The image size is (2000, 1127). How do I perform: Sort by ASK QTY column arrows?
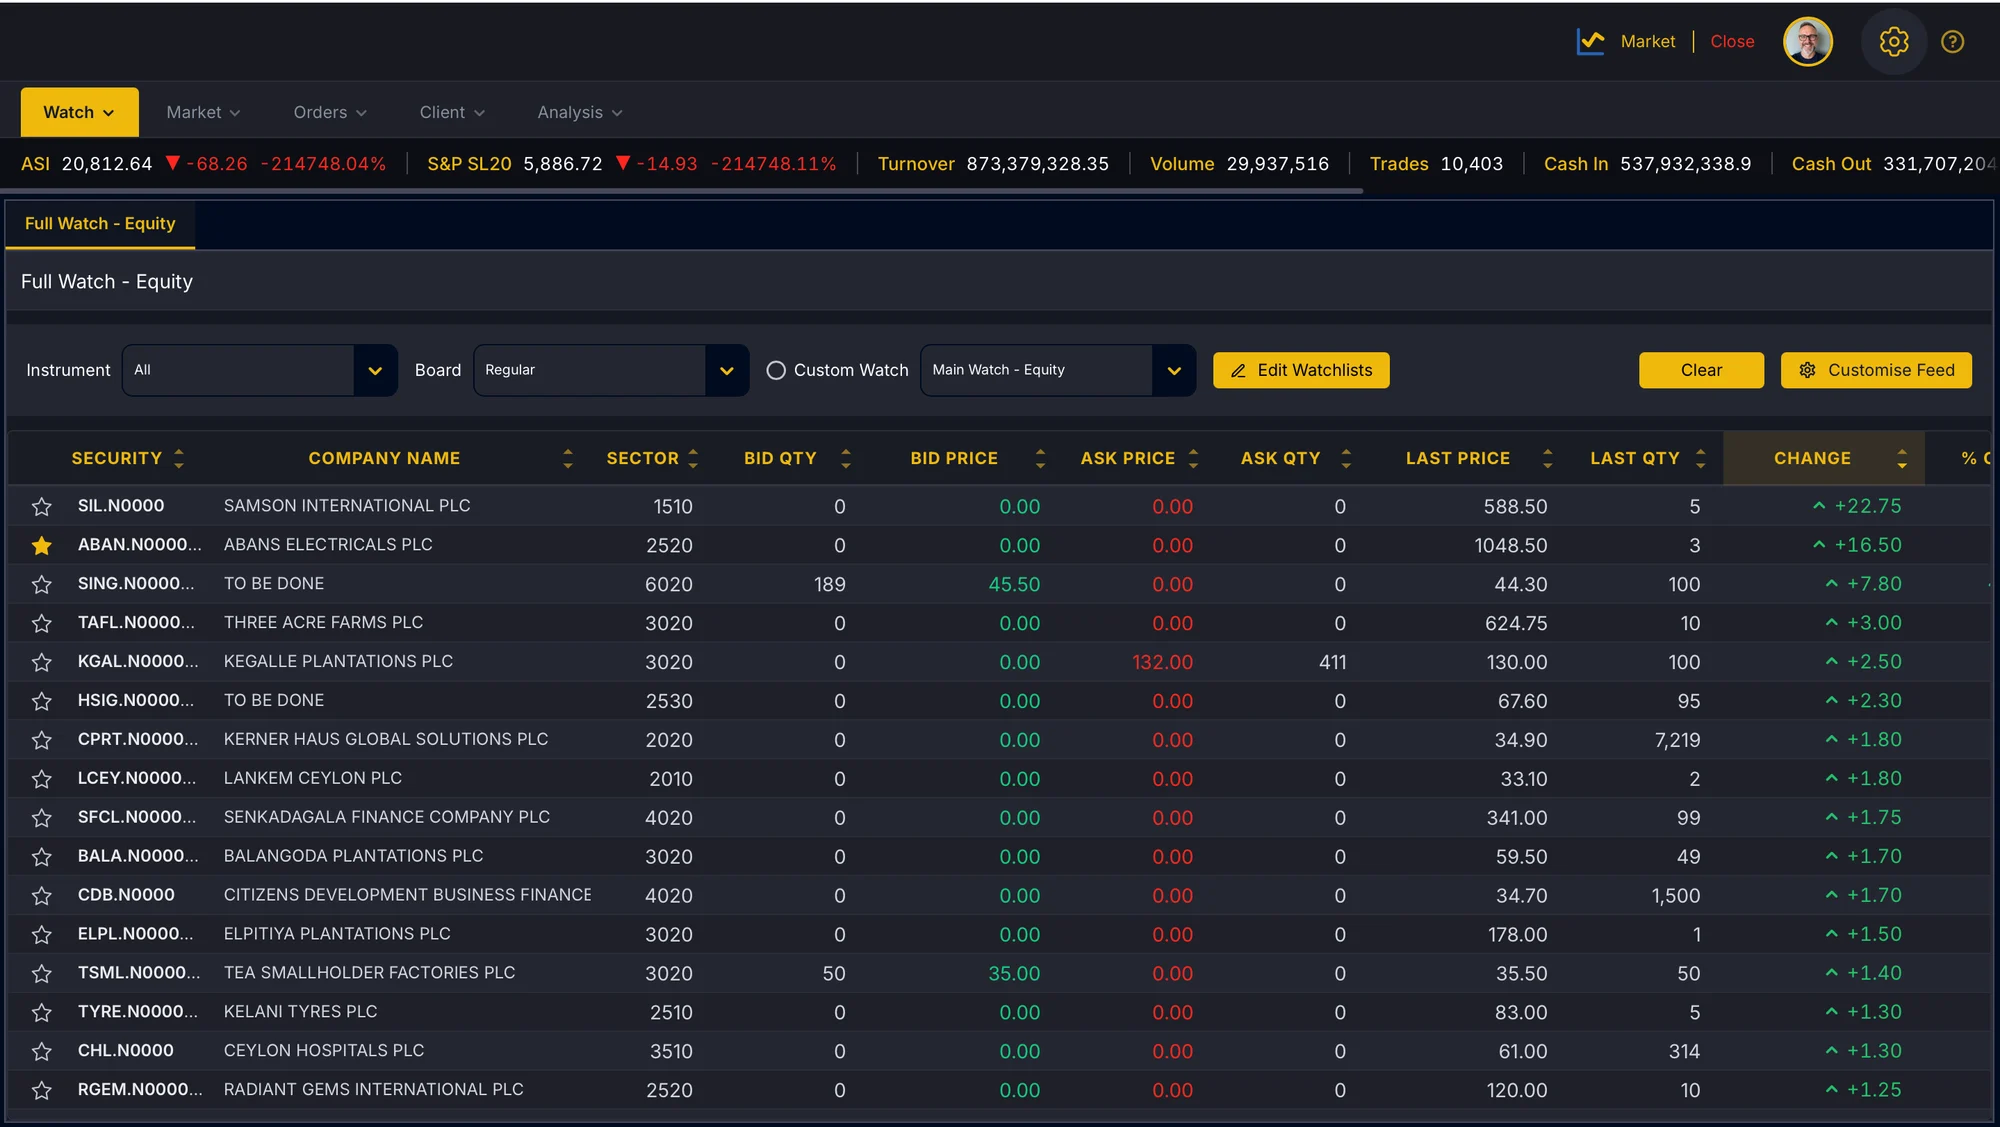(x=1346, y=458)
